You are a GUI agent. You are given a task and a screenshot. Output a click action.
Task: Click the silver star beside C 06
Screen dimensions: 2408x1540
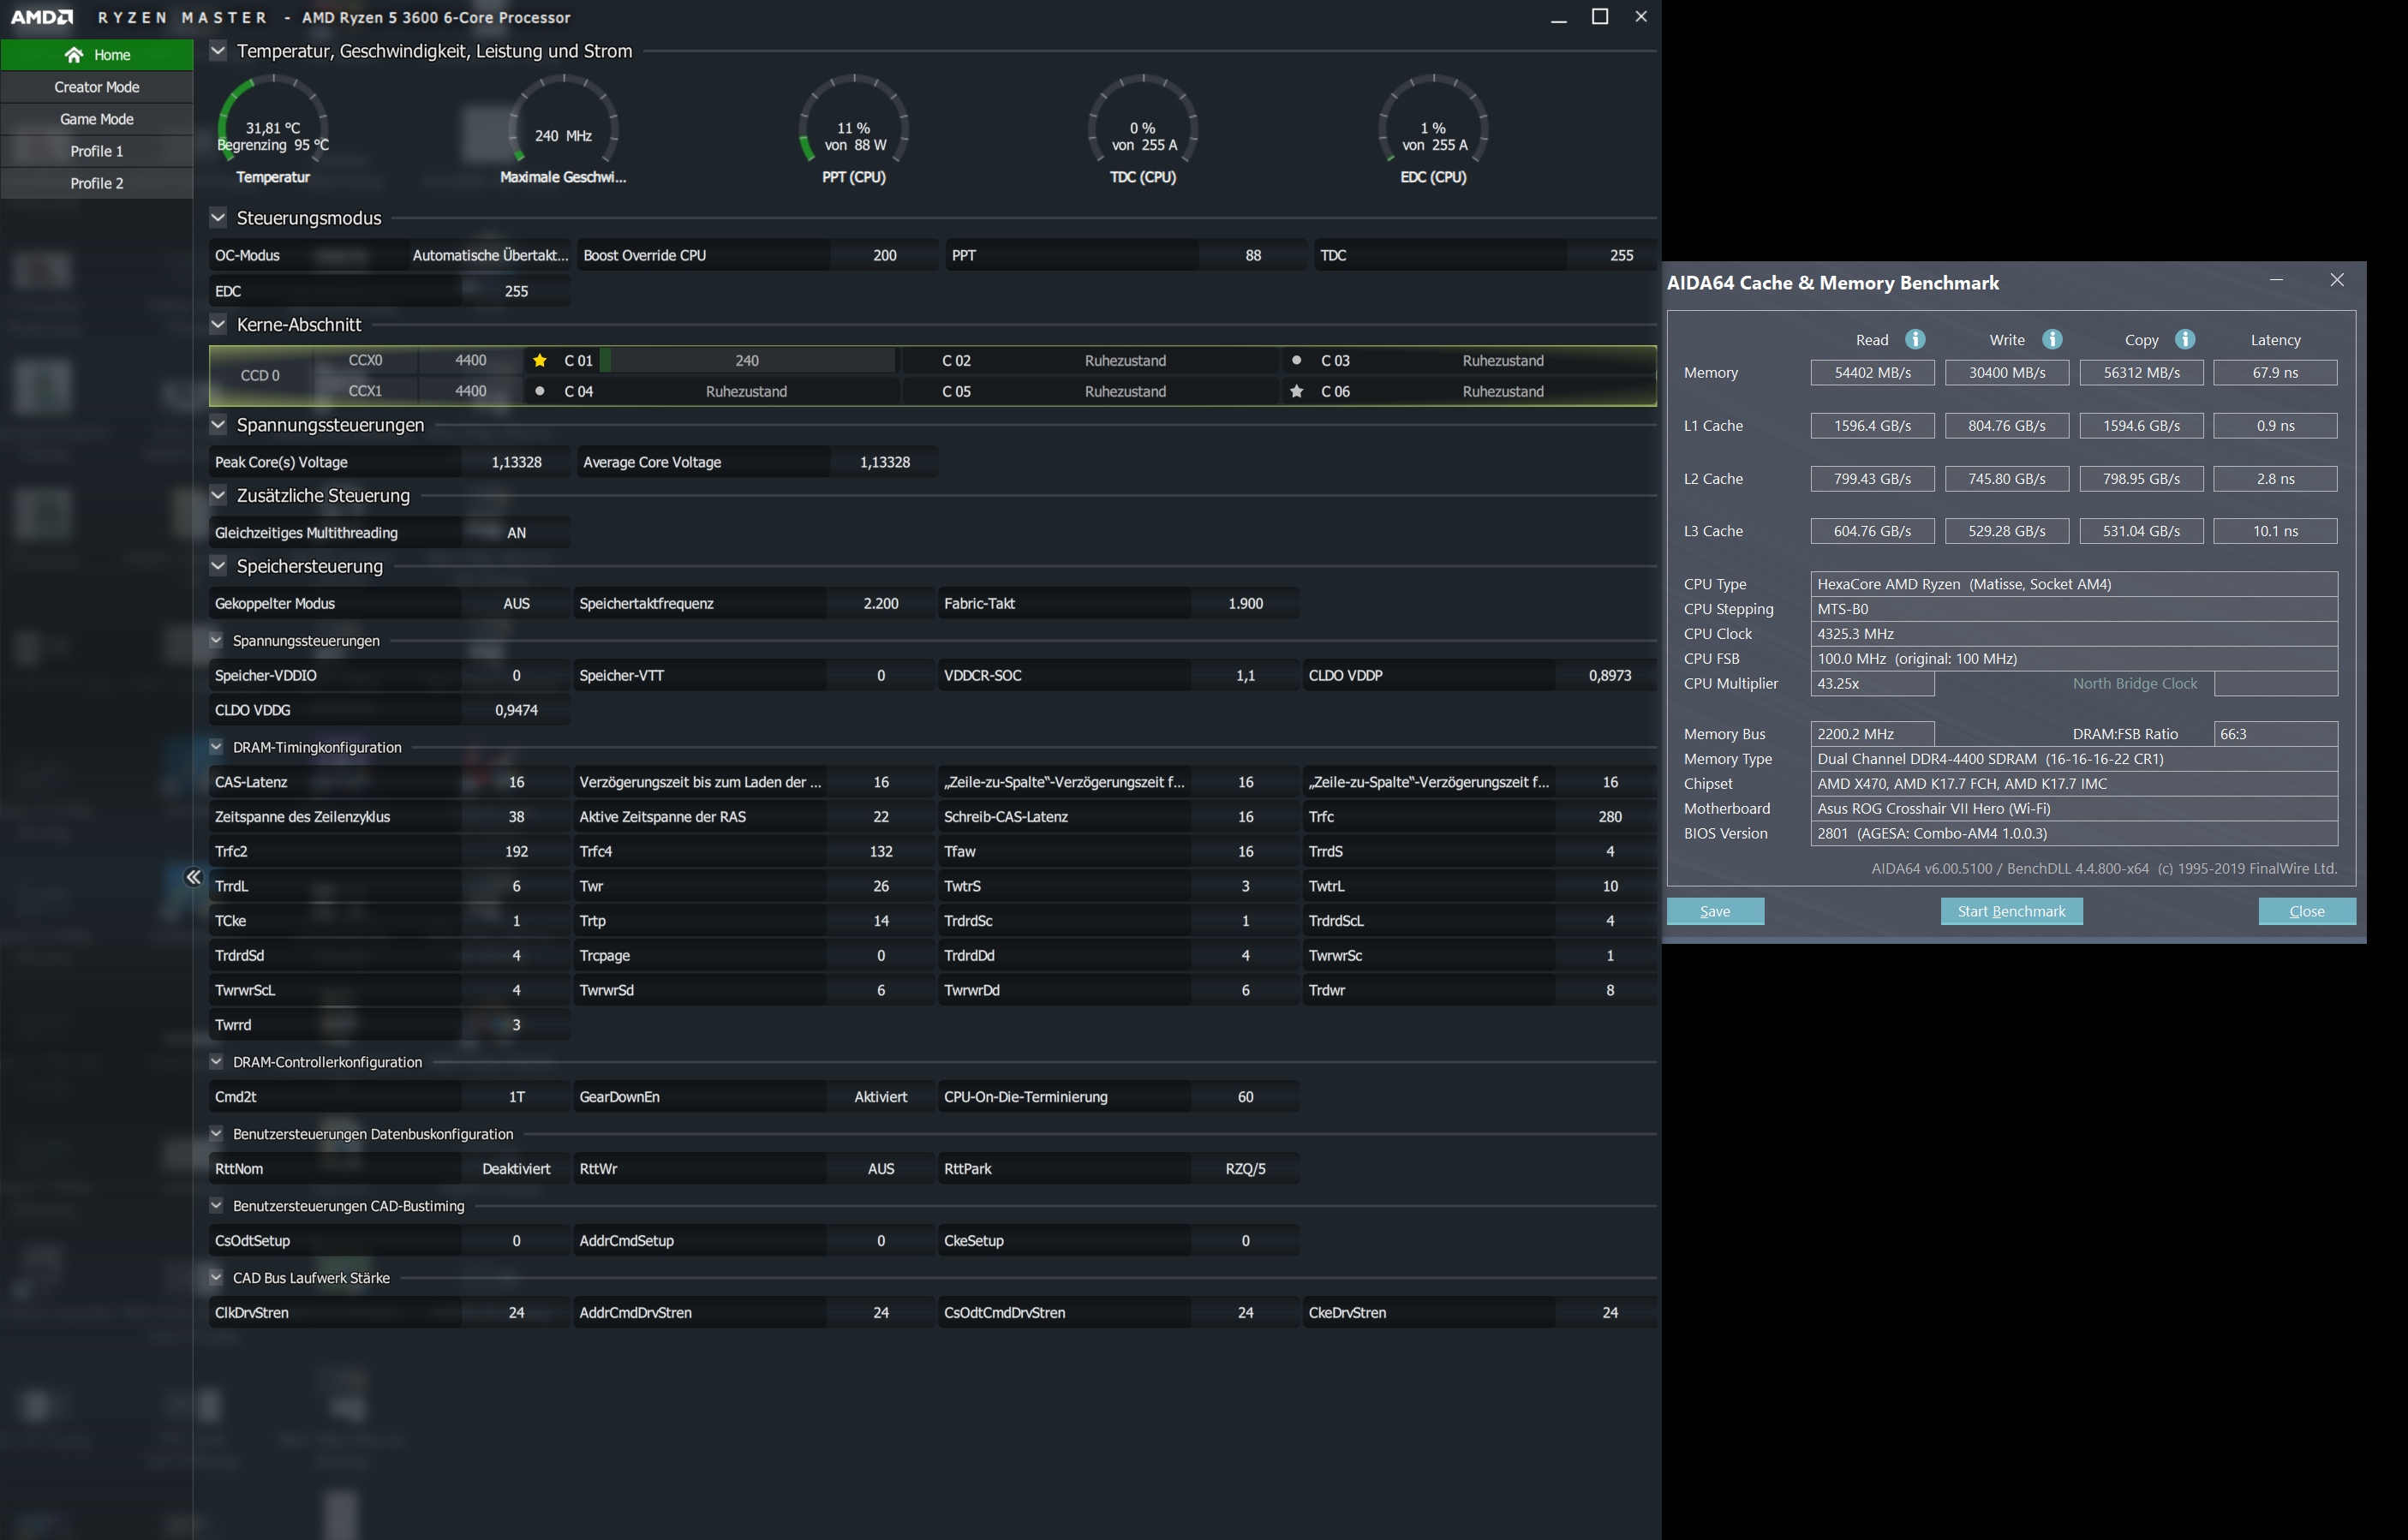[x=1296, y=391]
